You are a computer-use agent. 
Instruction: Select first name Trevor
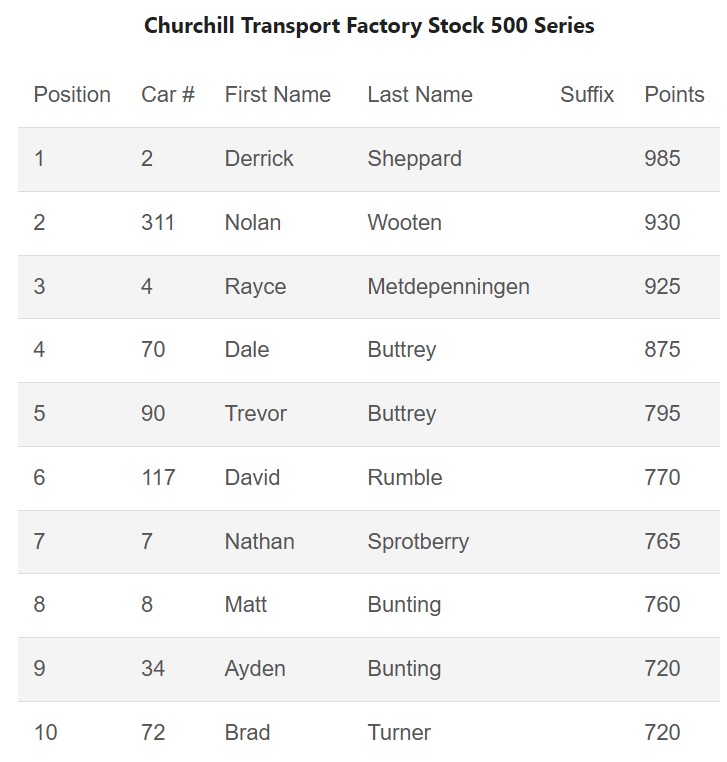click(255, 414)
